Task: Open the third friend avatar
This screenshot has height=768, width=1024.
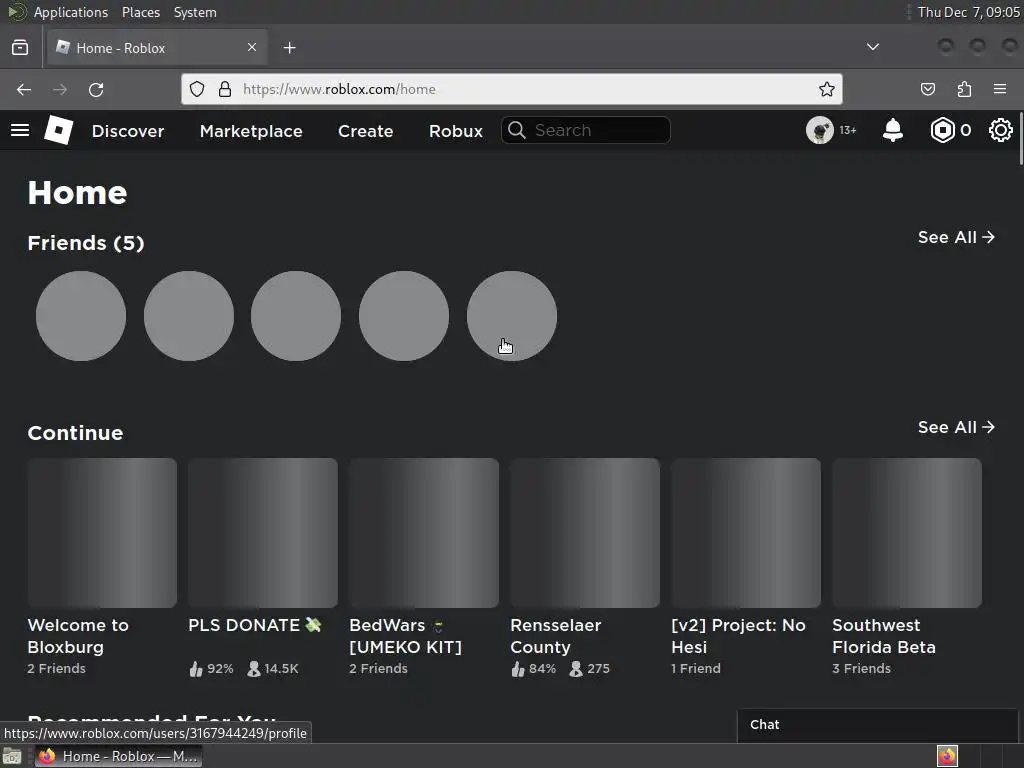Action: click(x=296, y=316)
